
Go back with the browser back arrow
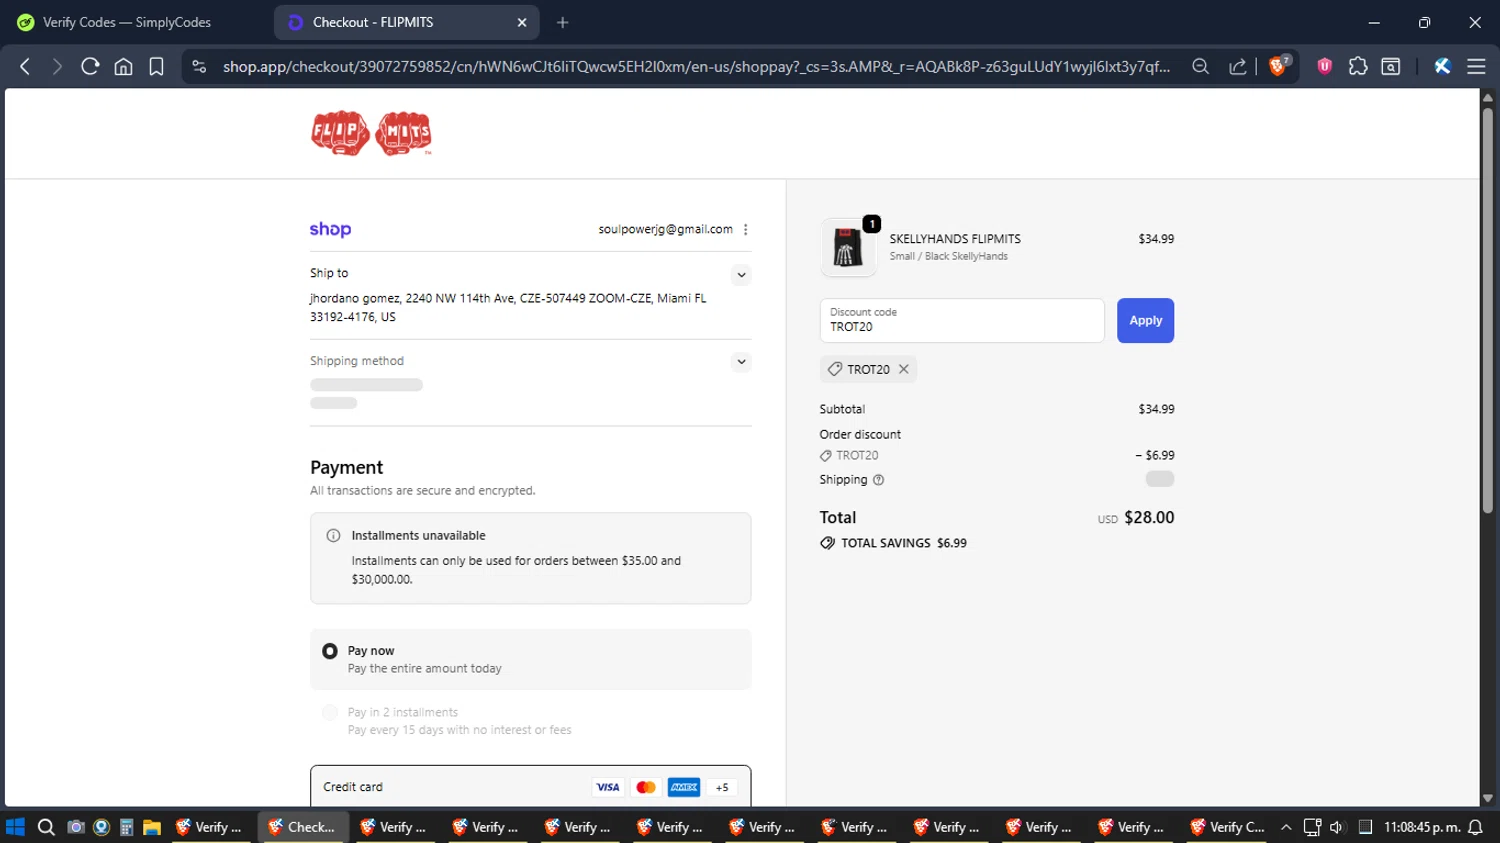click(x=25, y=66)
